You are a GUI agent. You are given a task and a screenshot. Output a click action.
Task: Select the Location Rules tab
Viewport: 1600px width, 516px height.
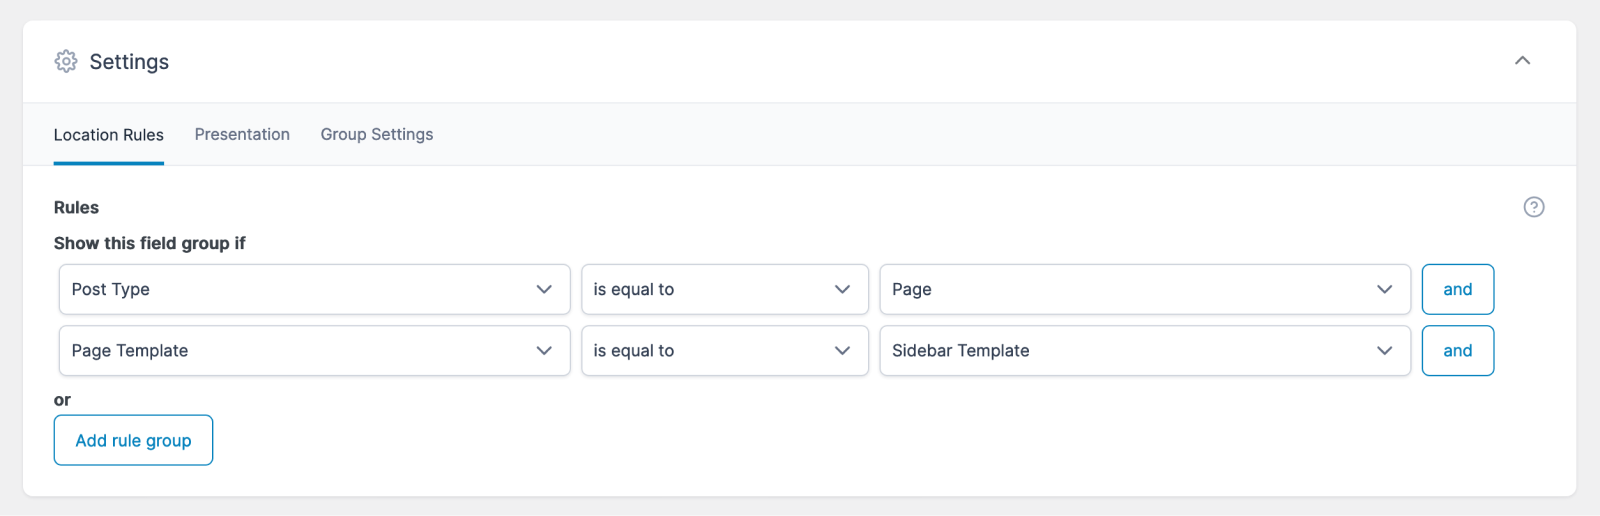(109, 134)
